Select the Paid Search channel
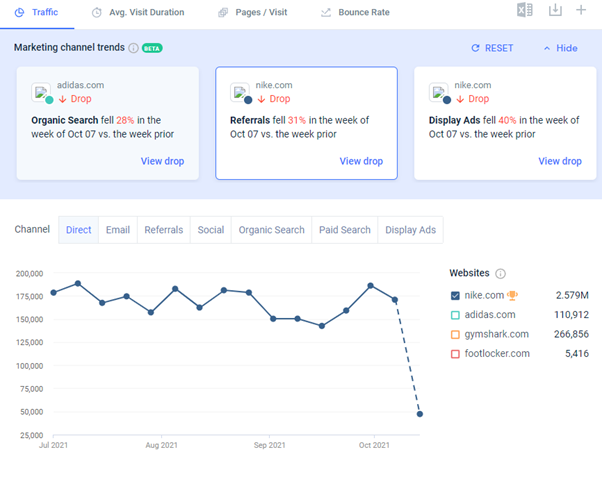The height and width of the screenshot is (477, 602). pyautogui.click(x=344, y=230)
